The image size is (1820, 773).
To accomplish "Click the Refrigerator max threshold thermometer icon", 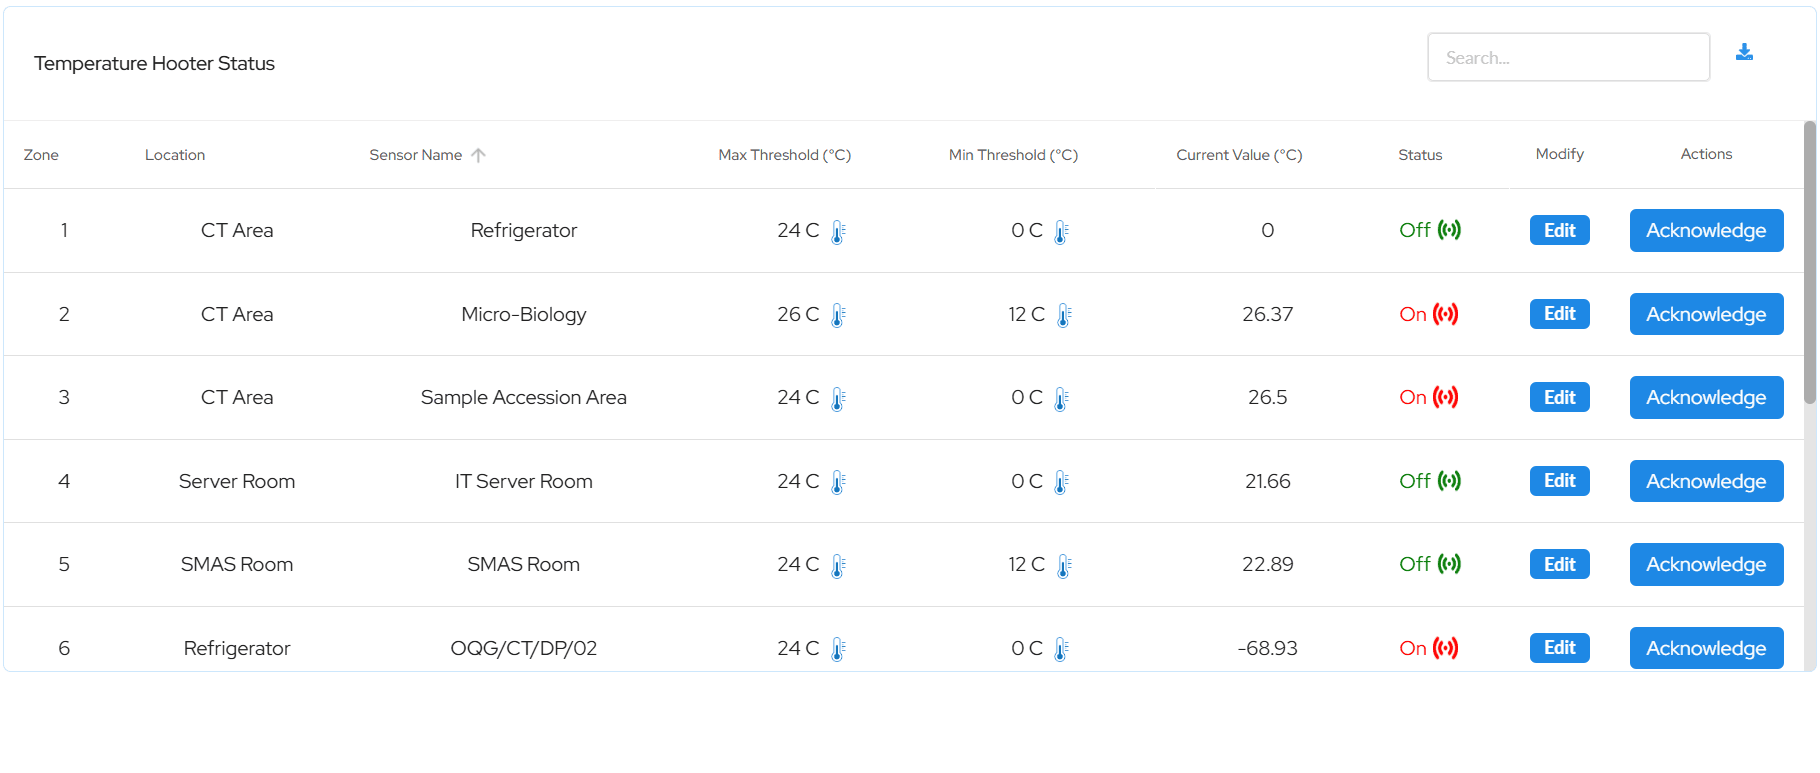I will 838,232.
